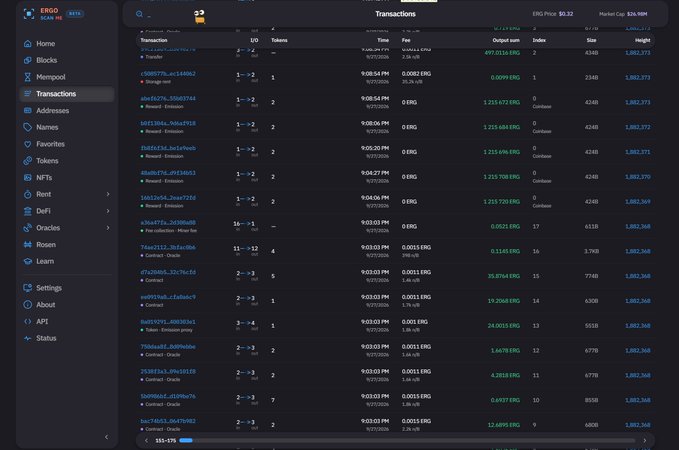
Task: Open transaction c508577b..ec144062
Action: click(168, 74)
